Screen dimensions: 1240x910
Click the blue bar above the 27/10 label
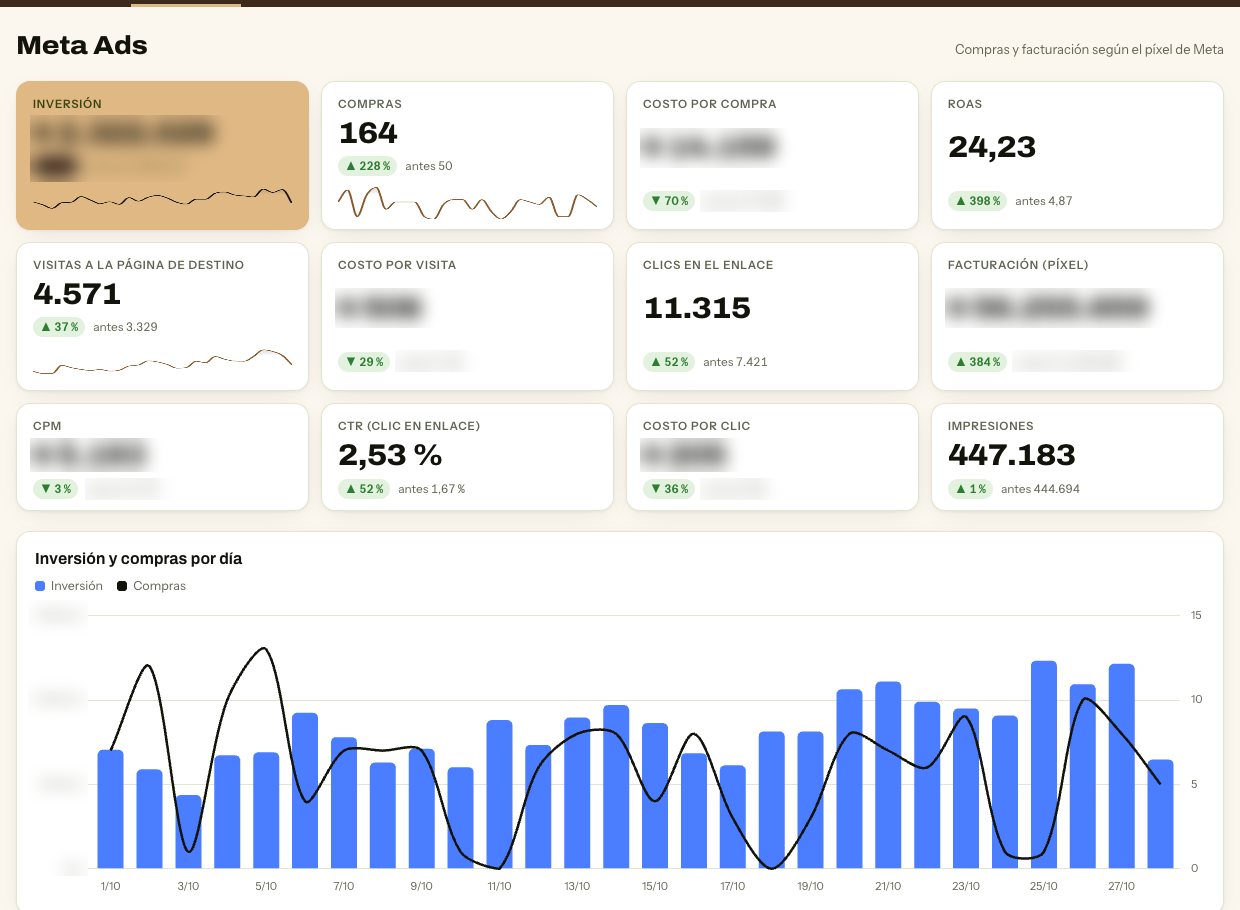click(1122, 766)
